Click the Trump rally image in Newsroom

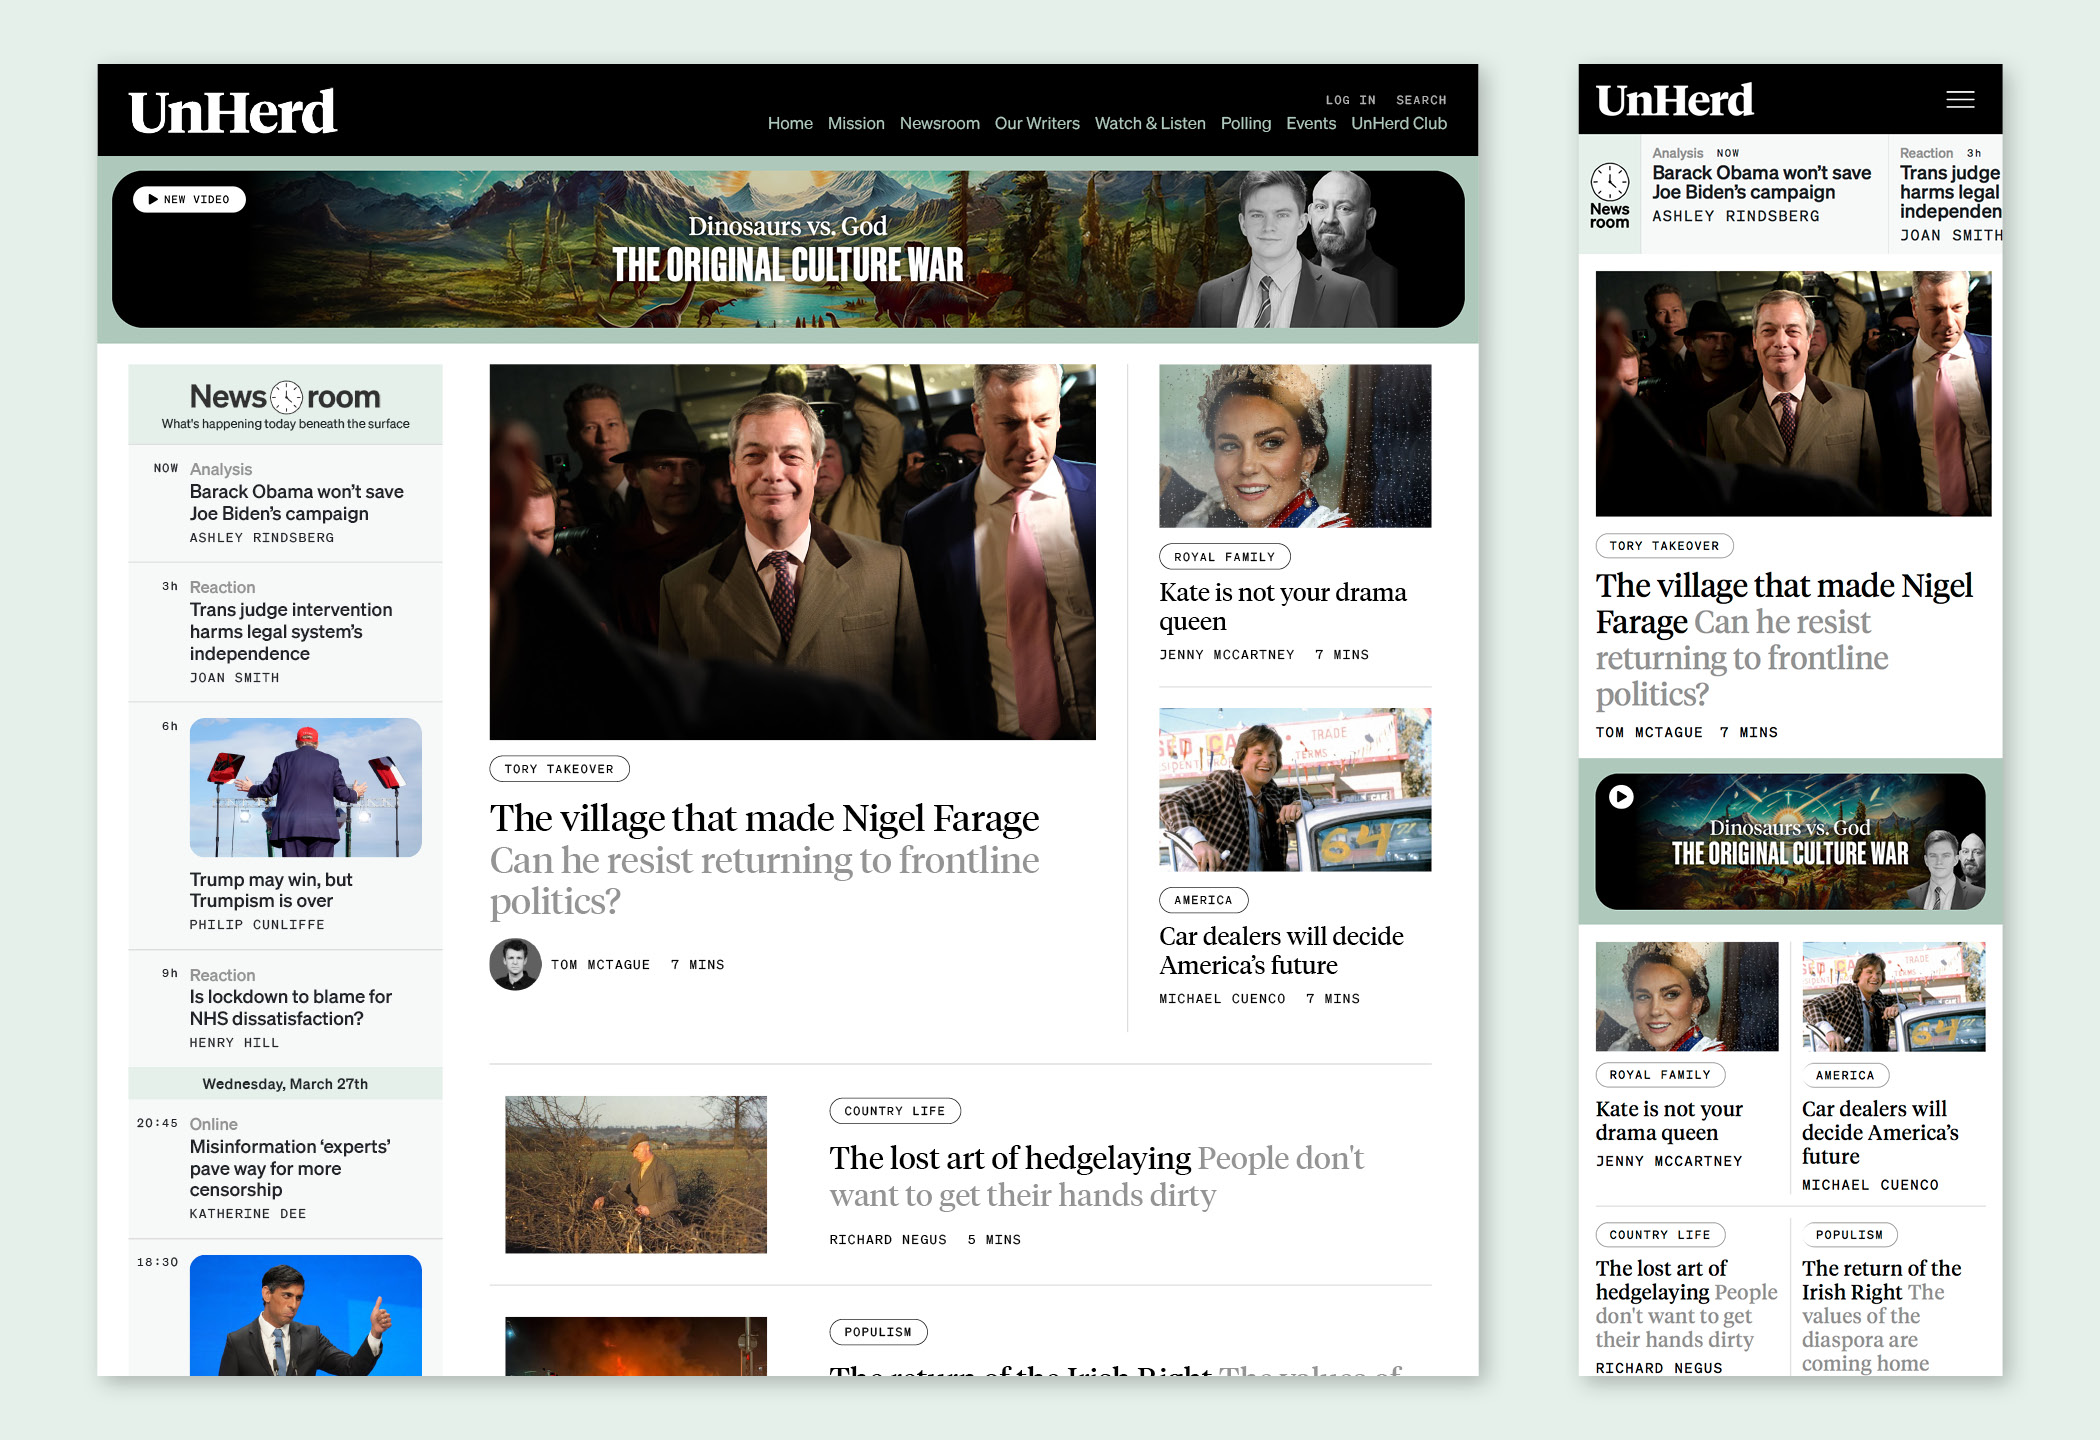pos(305,787)
